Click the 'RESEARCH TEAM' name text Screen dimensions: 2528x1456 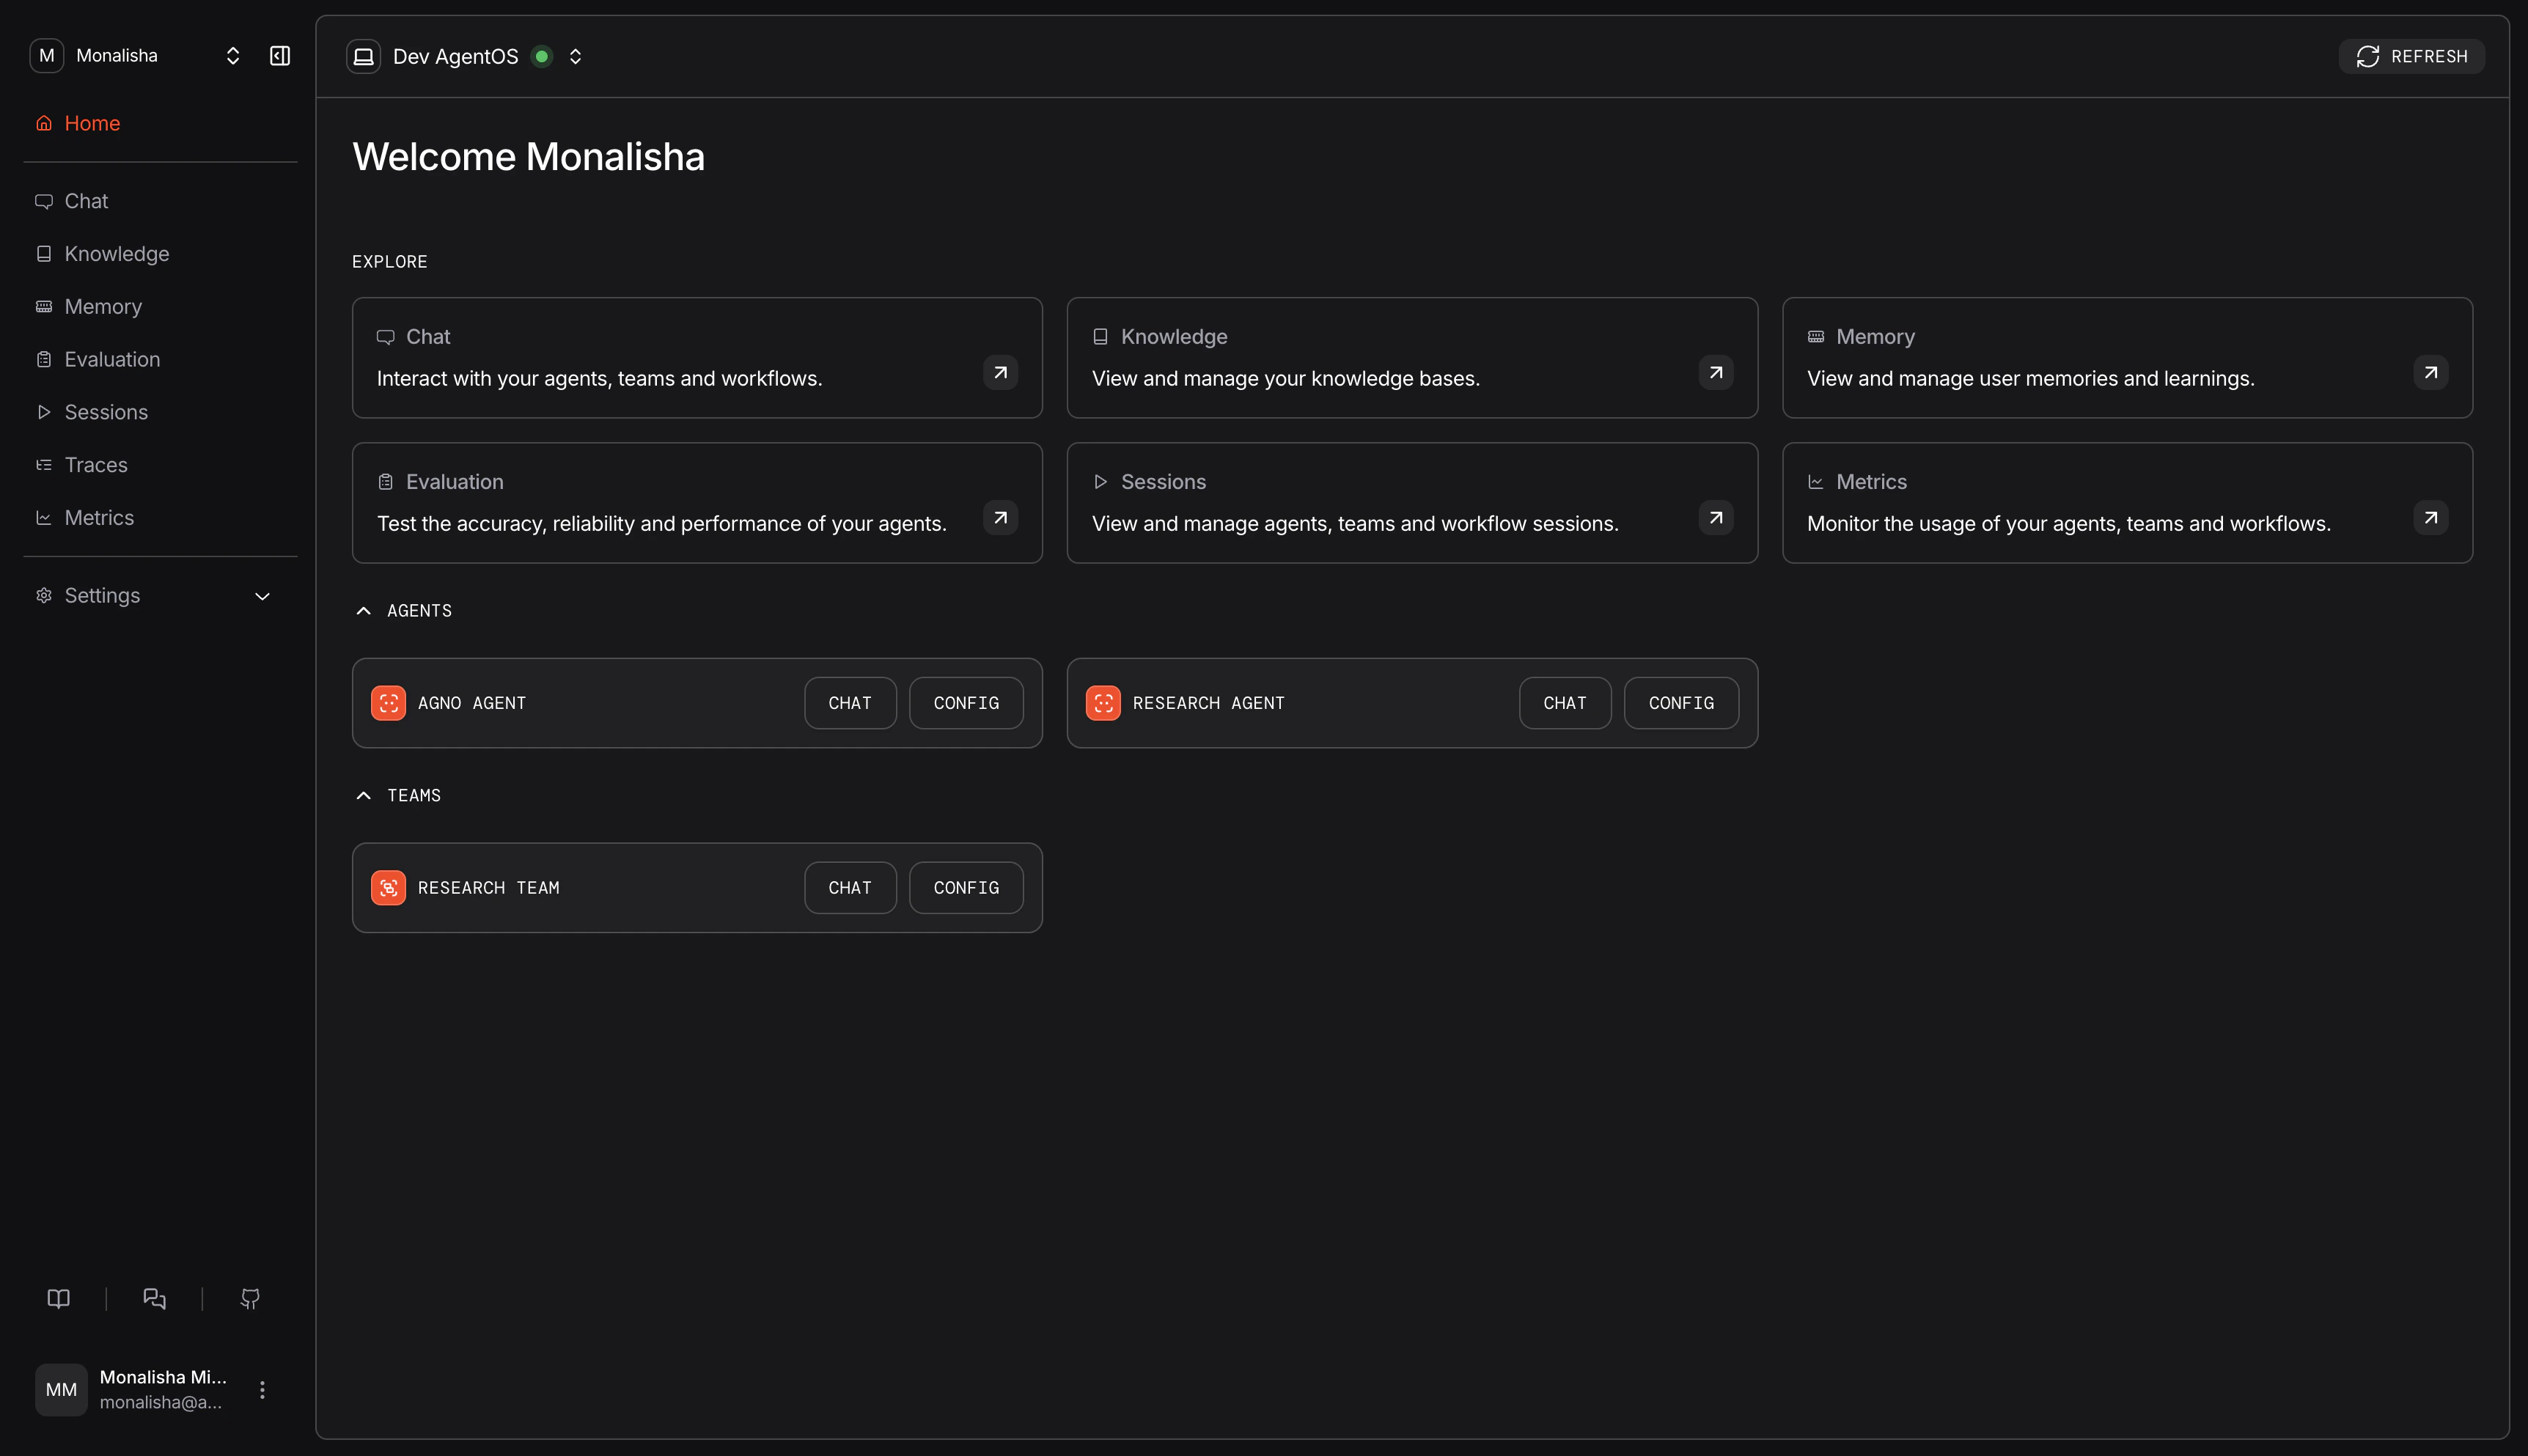coord(488,888)
